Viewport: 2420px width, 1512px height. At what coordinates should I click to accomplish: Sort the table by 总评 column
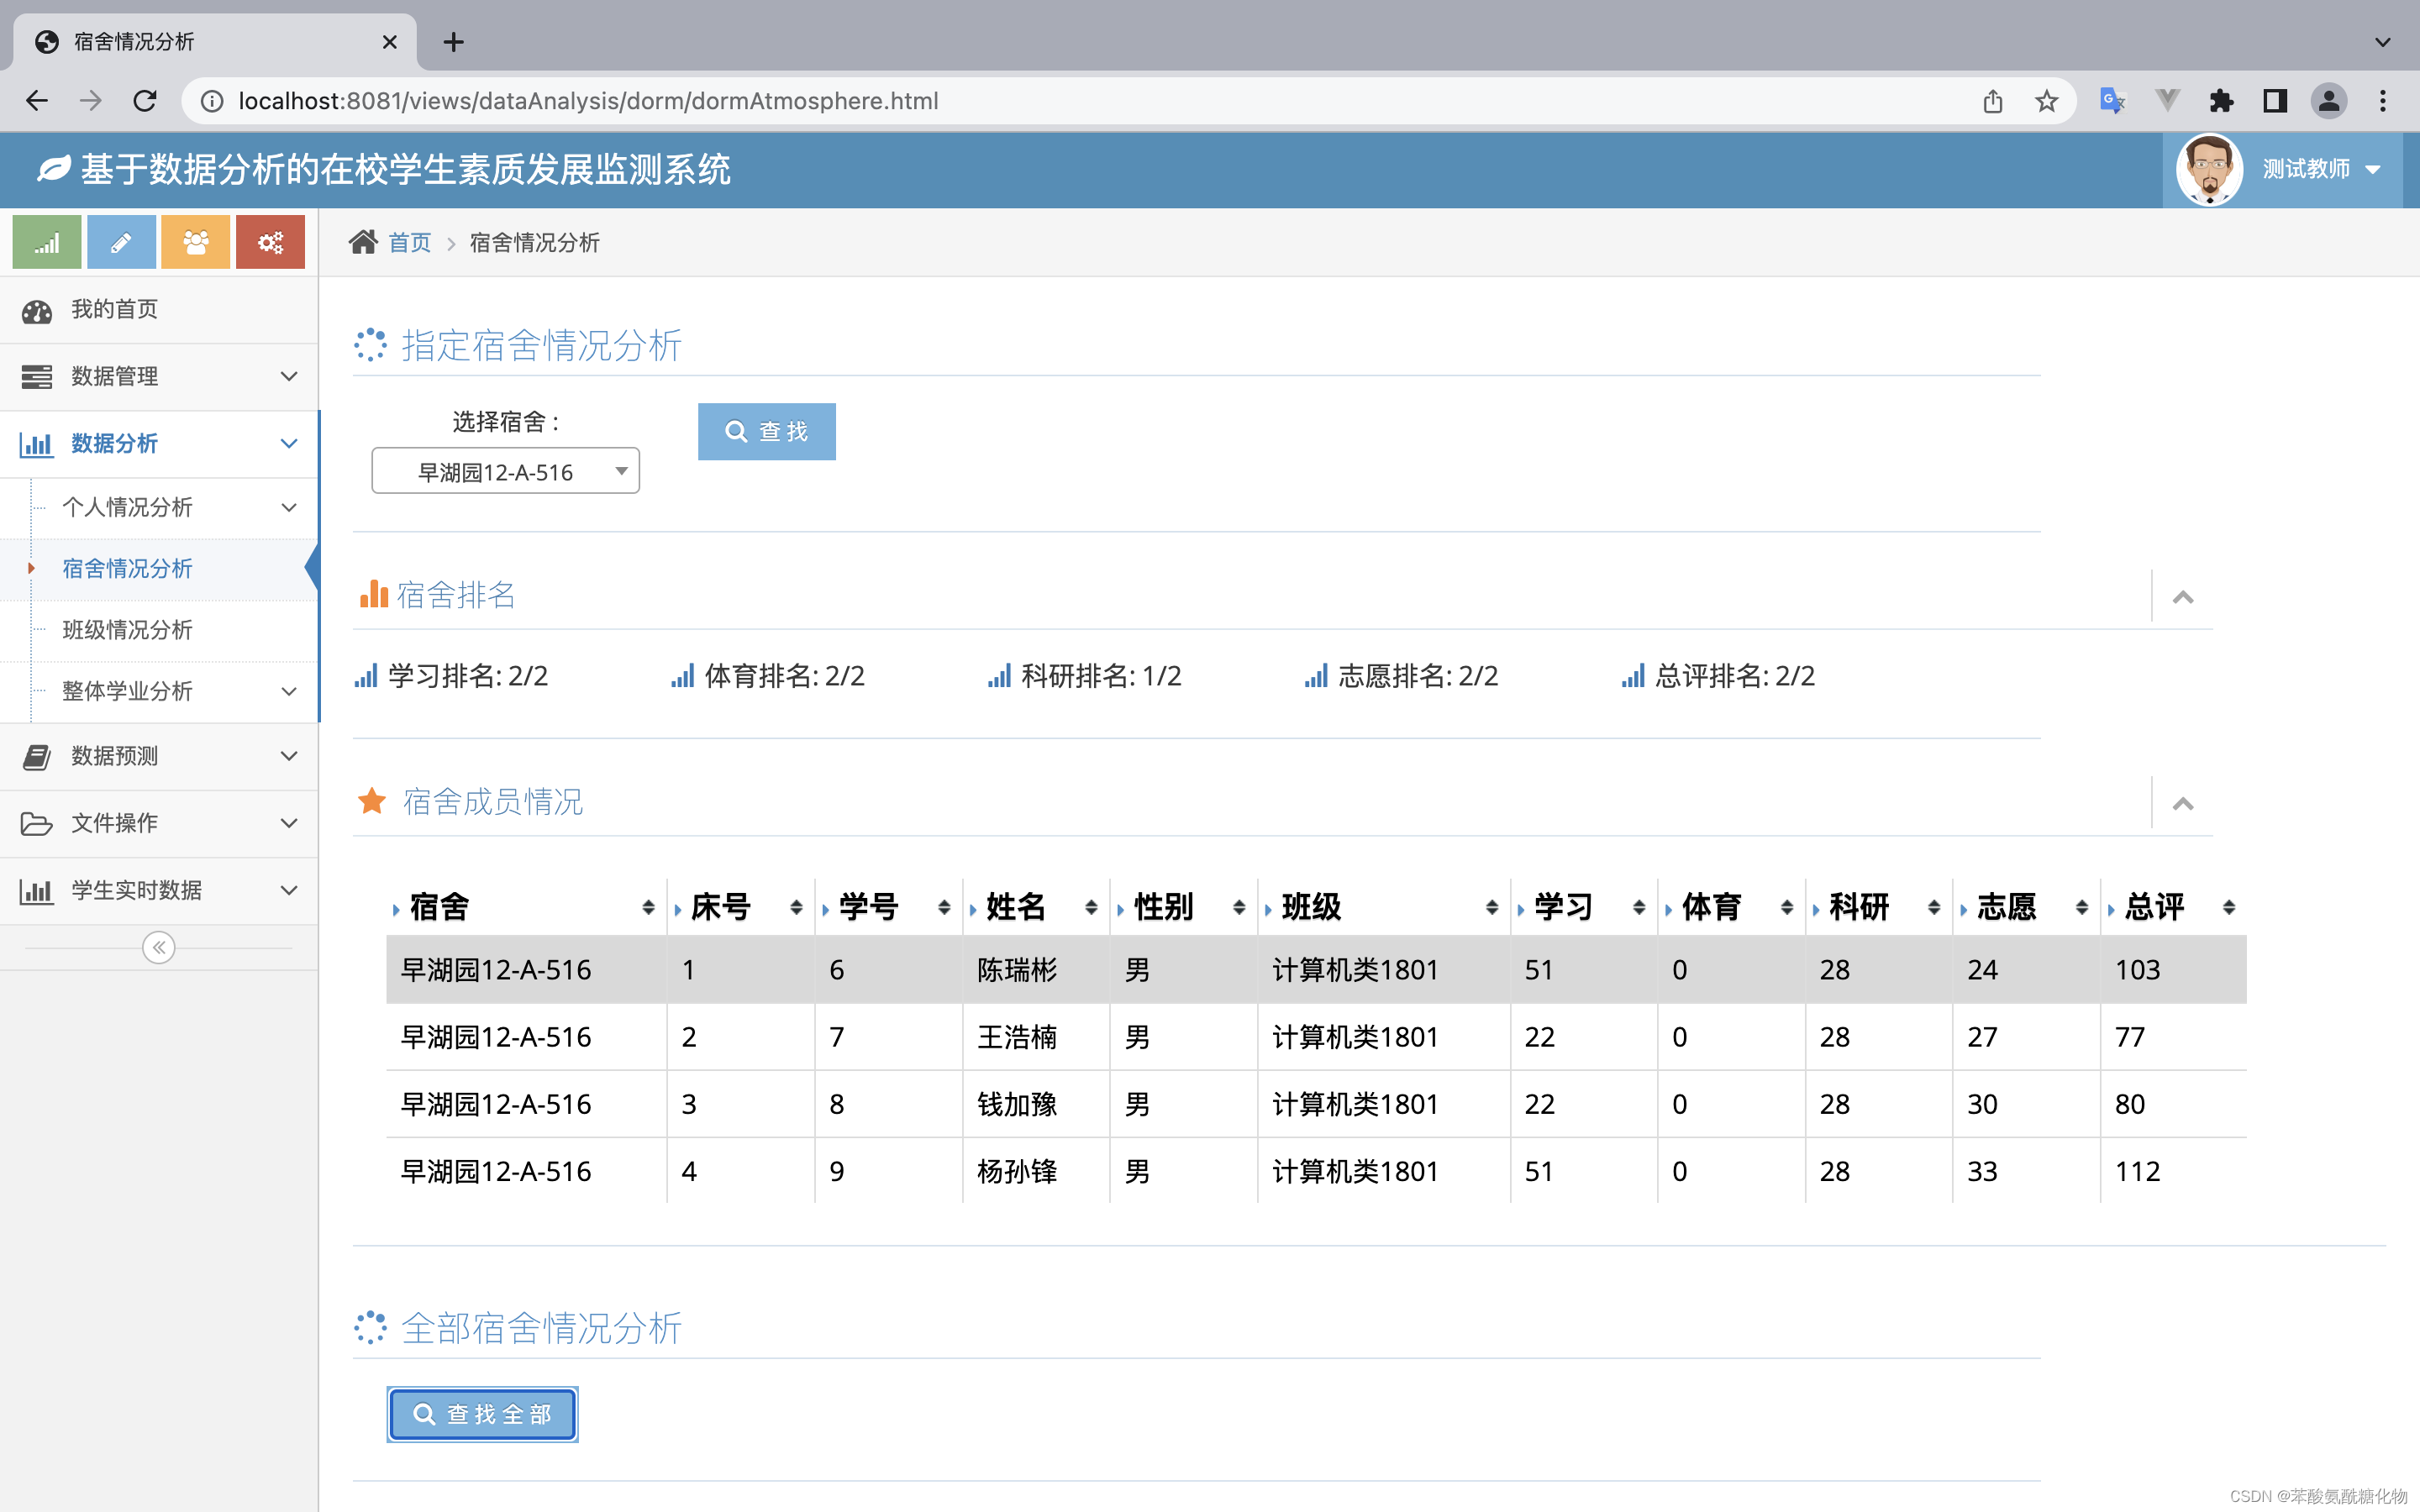(2228, 907)
